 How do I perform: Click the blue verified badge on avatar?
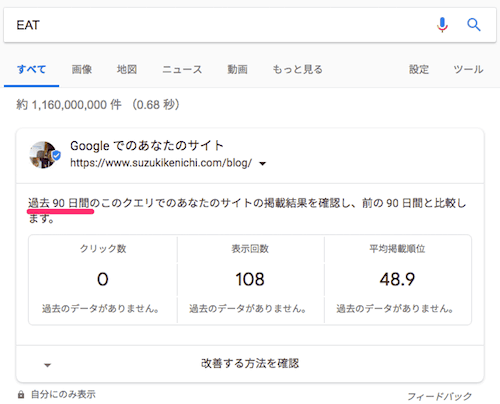click(x=56, y=155)
